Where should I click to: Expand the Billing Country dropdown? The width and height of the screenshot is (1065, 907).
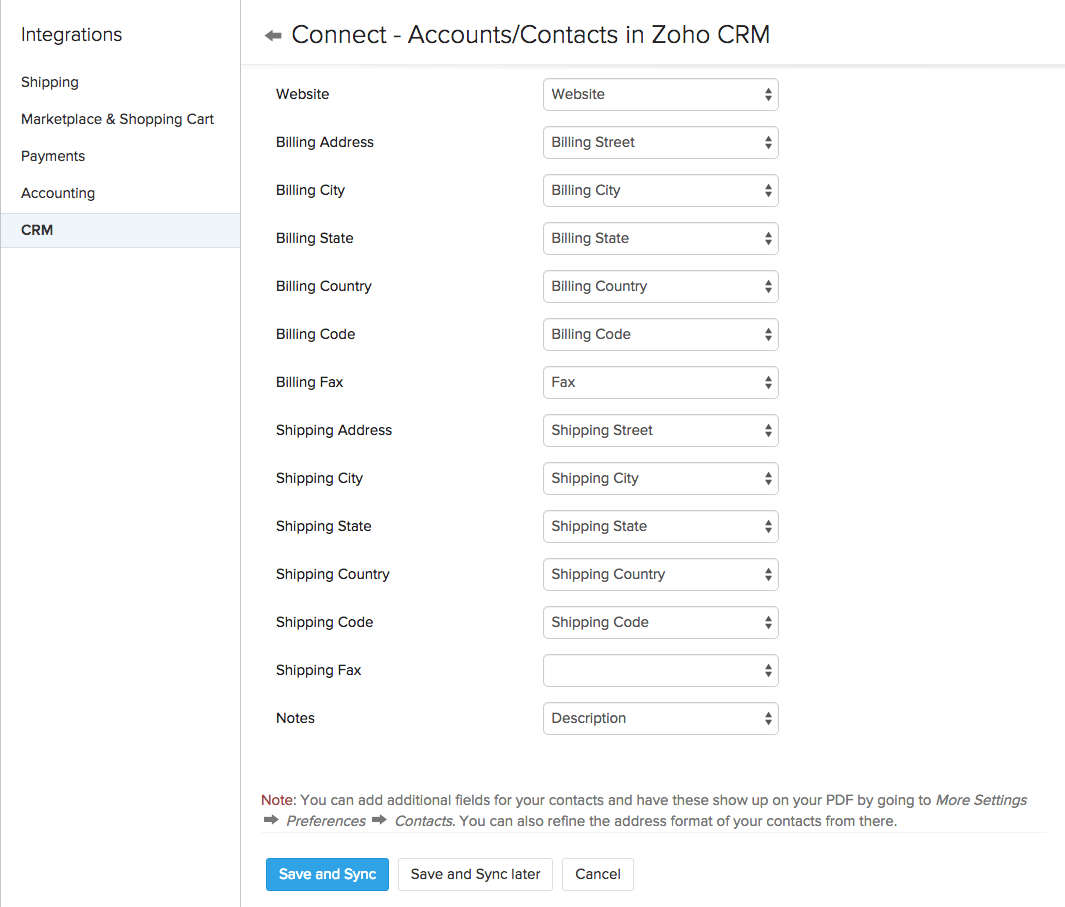coord(660,286)
